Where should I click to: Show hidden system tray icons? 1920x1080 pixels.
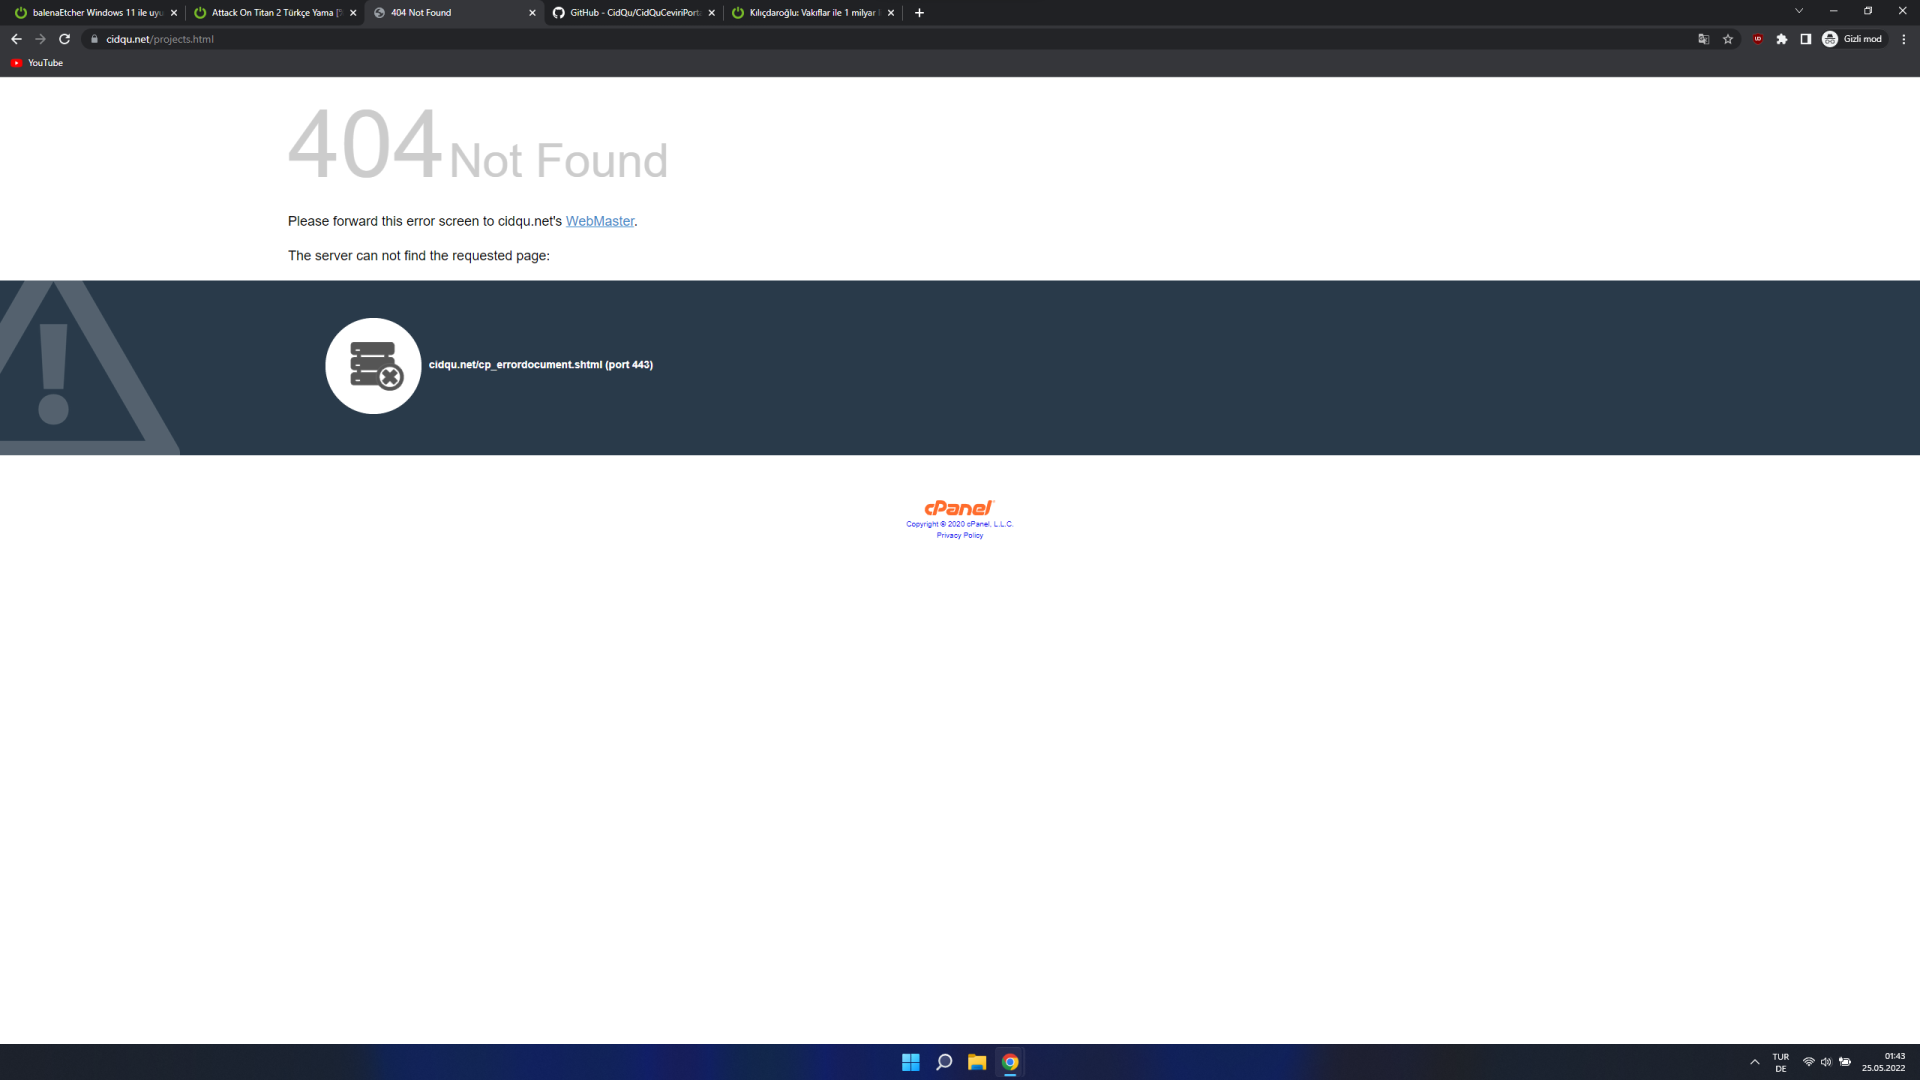(x=1754, y=1062)
